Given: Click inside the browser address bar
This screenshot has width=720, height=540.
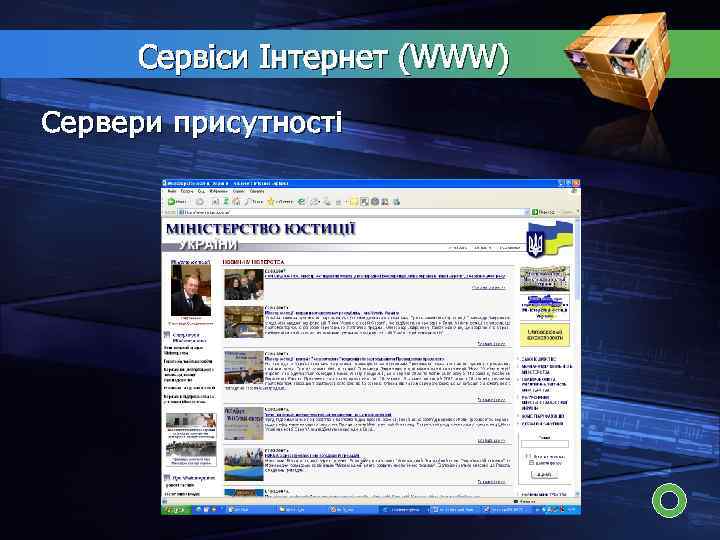Looking at the screenshot, I should (354, 212).
